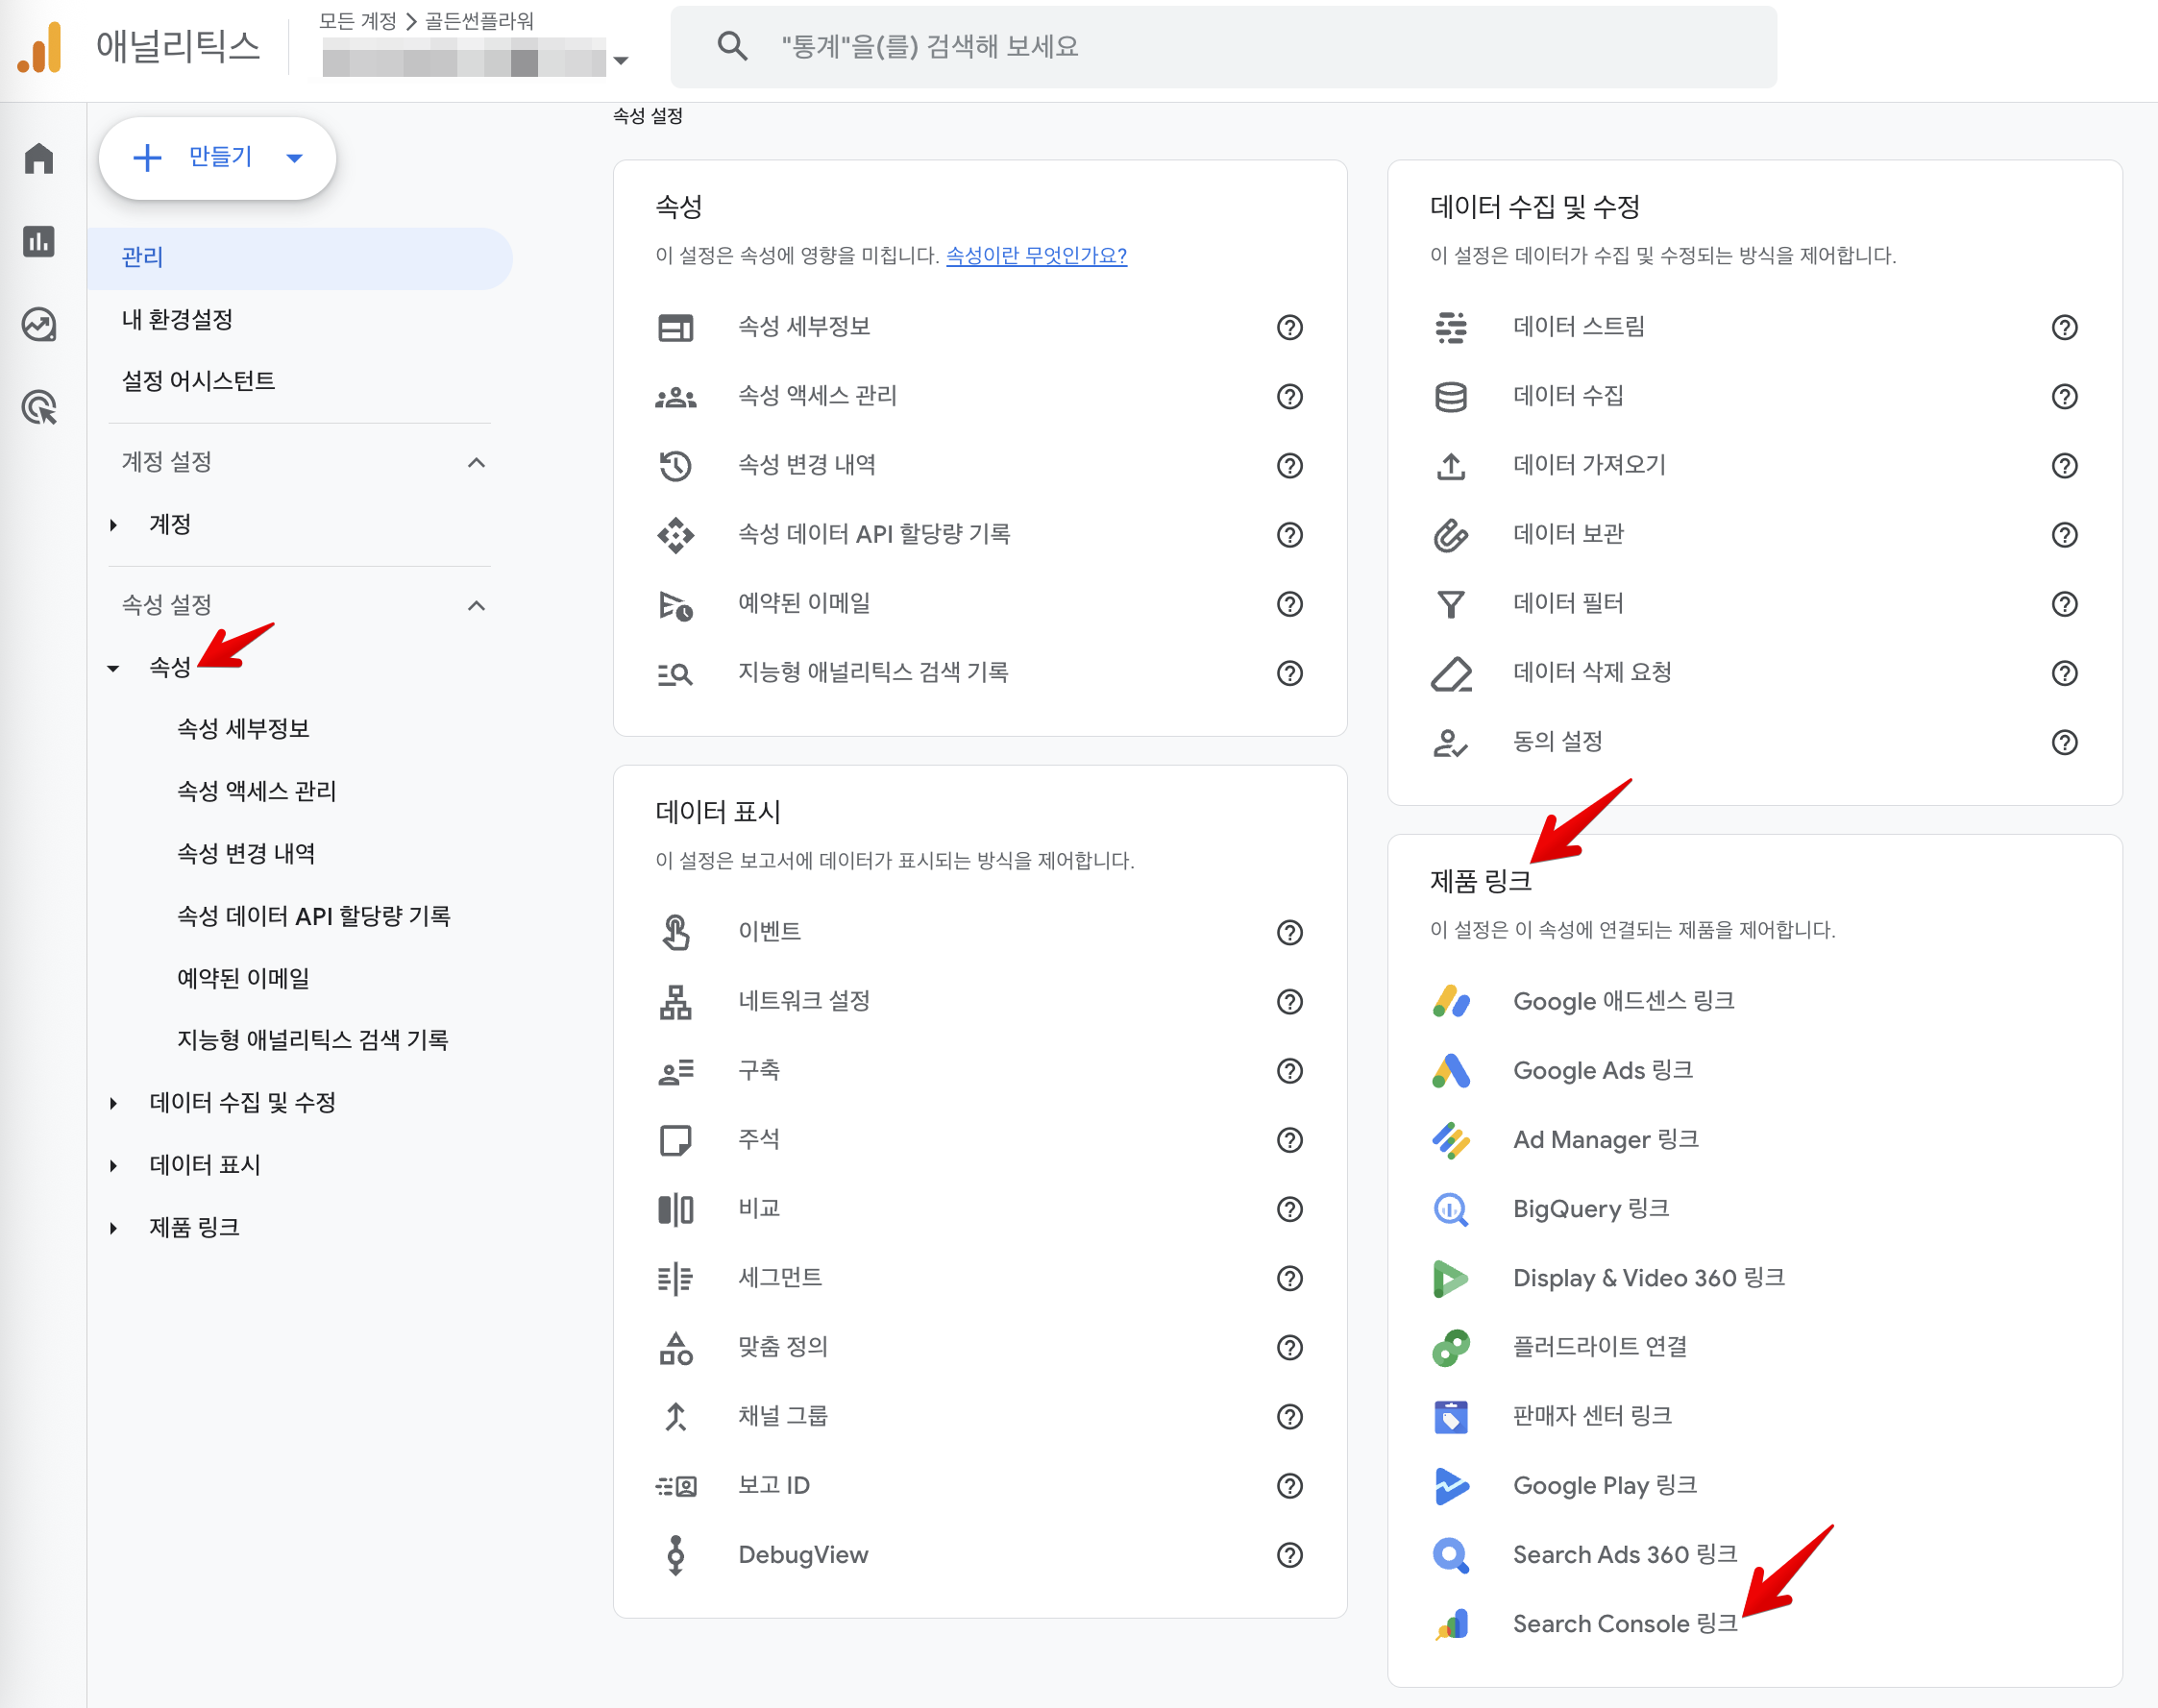Viewport: 2158px width, 1708px height.
Task: Open 내 환경설정
Action: tap(178, 319)
